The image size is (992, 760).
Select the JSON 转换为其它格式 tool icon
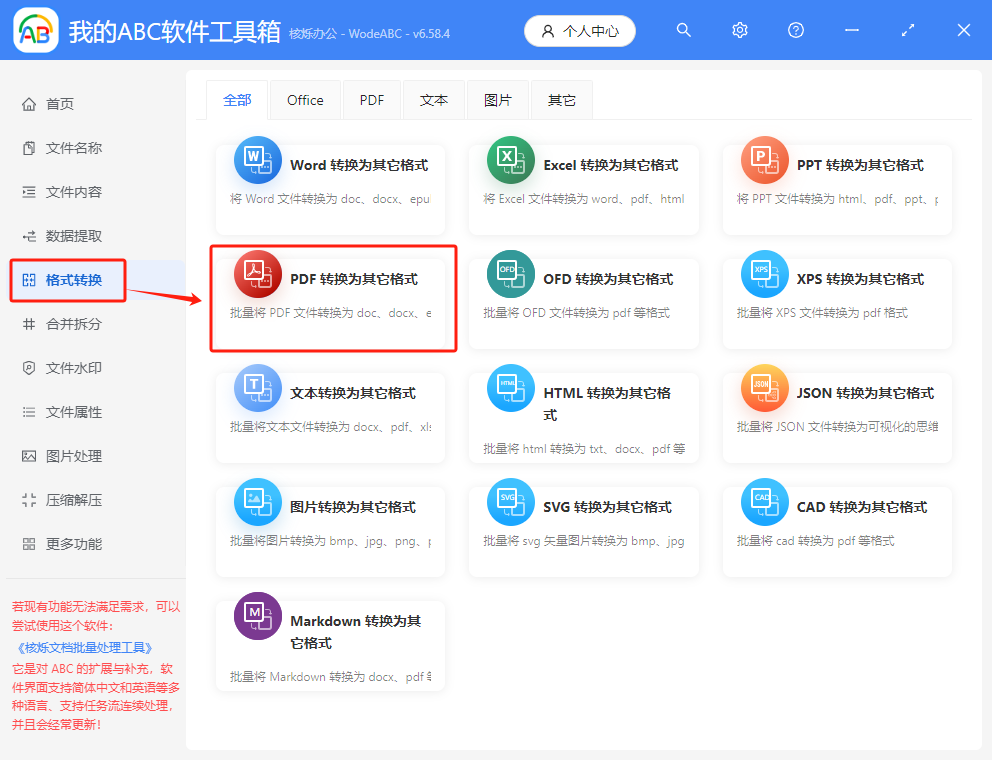click(x=764, y=388)
